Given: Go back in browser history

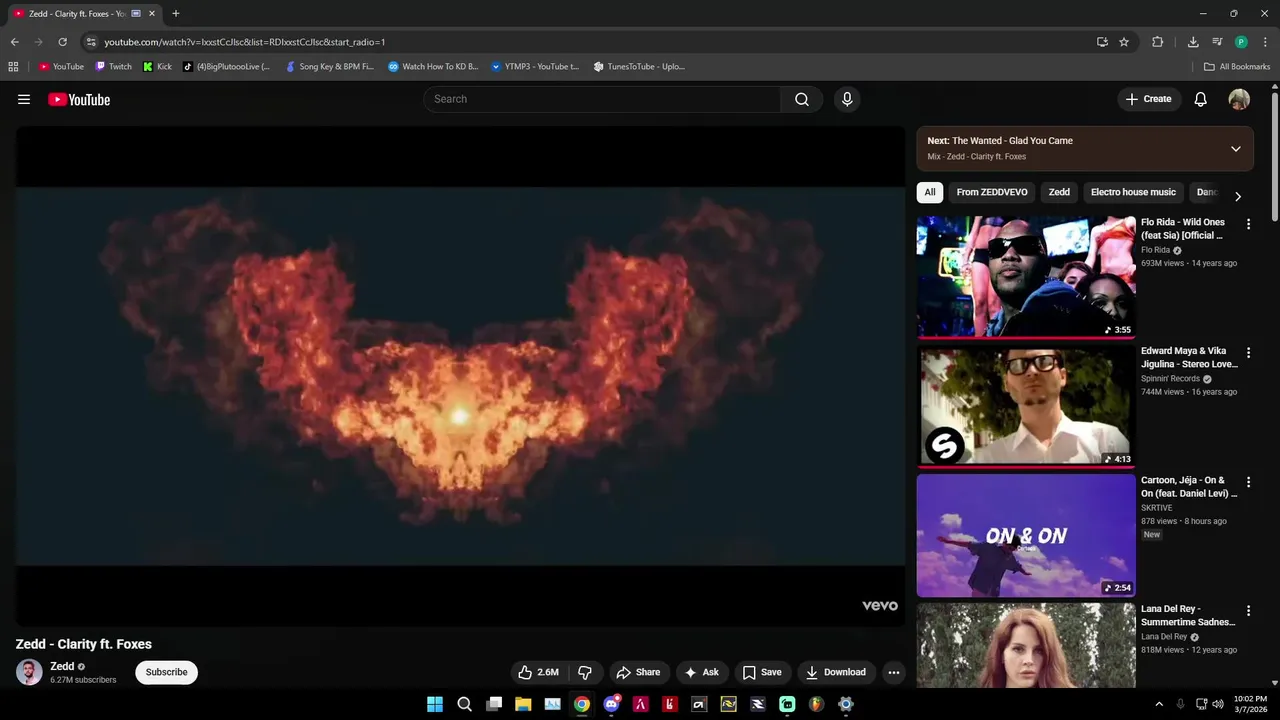Looking at the screenshot, I should pos(14,42).
